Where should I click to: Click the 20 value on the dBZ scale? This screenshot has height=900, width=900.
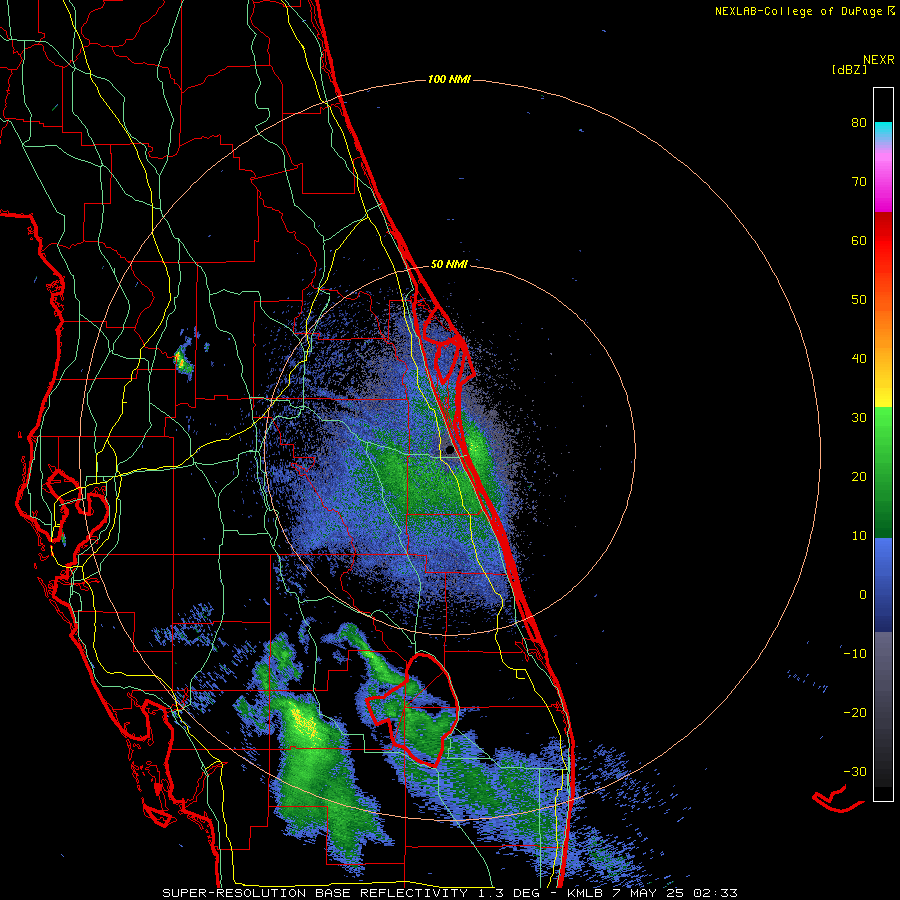tap(859, 477)
